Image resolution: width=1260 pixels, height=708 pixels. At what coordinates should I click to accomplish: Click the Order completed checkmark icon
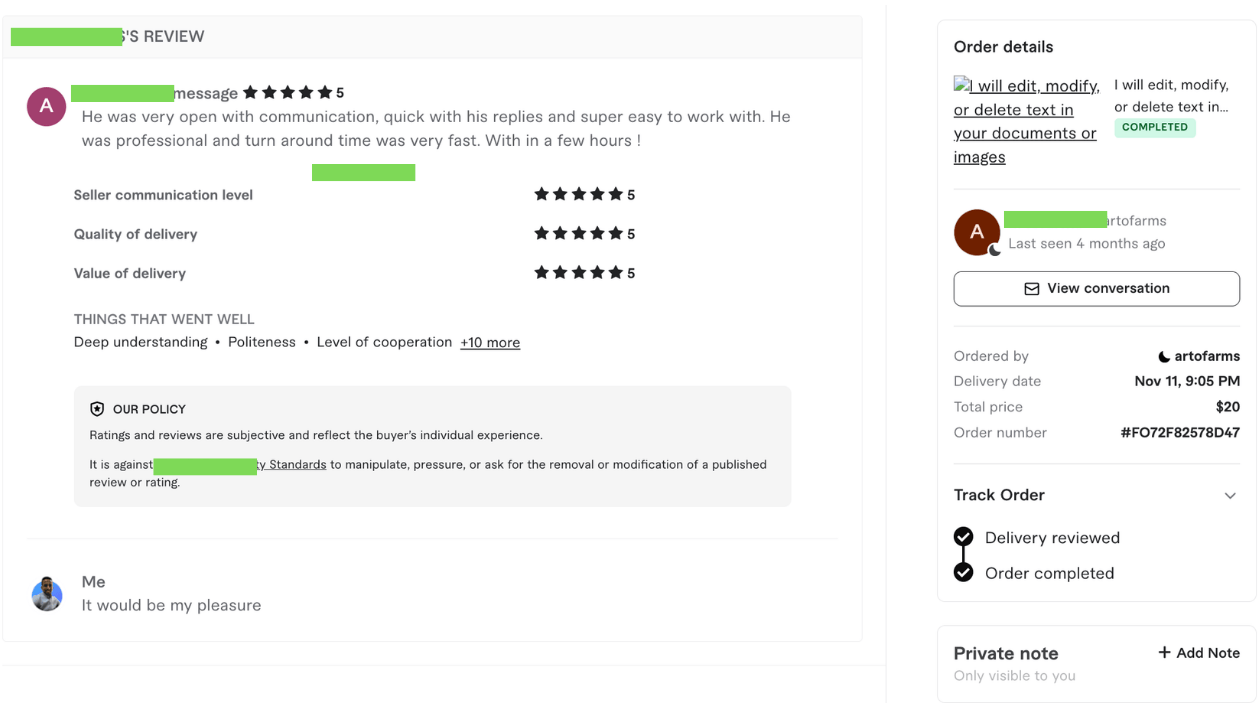[x=964, y=572]
